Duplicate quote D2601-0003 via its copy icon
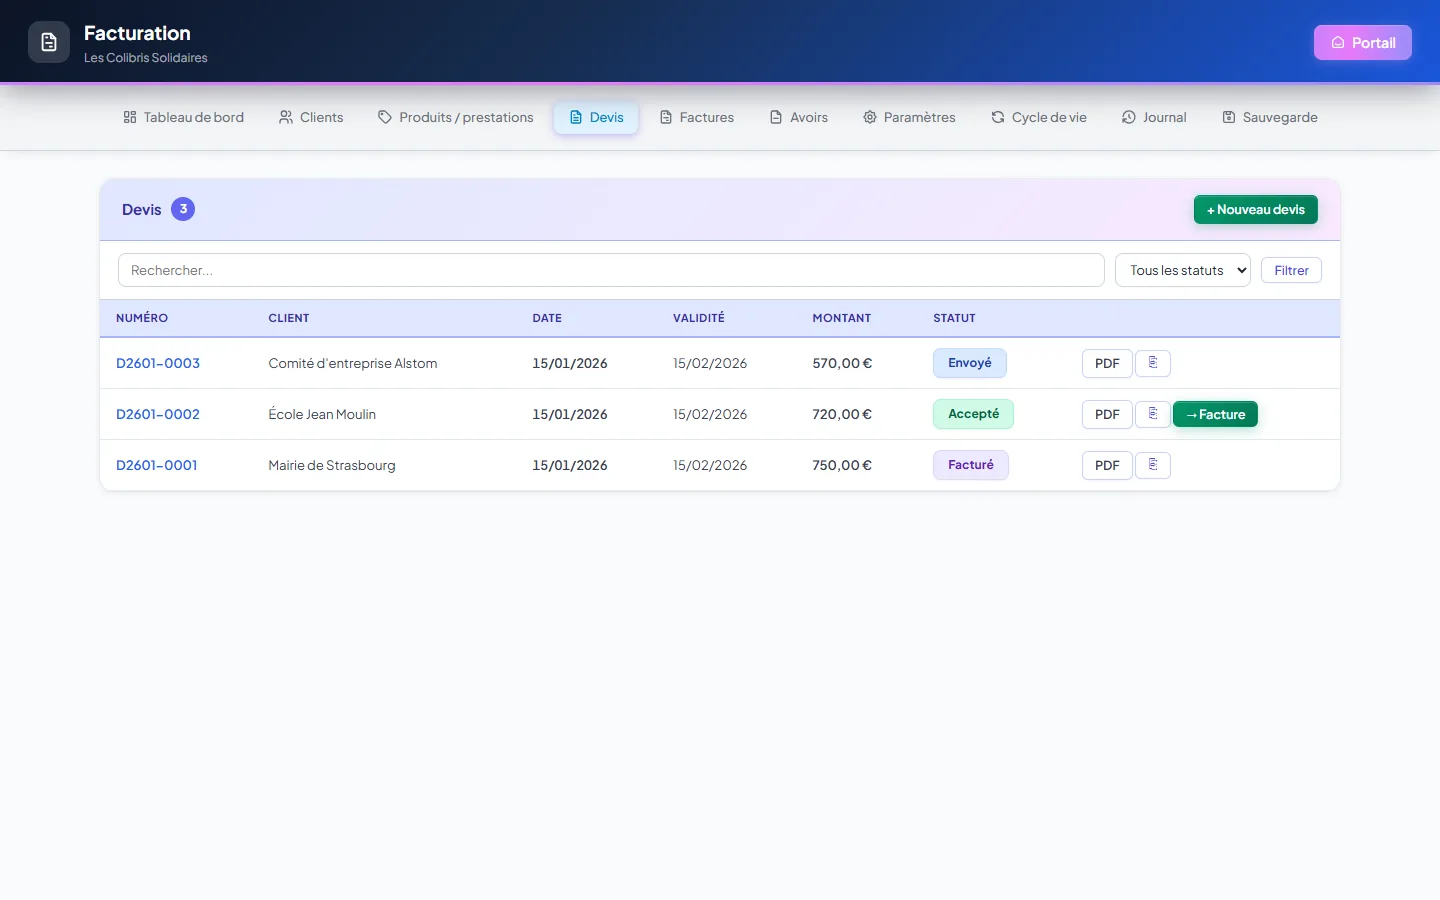 tap(1153, 363)
